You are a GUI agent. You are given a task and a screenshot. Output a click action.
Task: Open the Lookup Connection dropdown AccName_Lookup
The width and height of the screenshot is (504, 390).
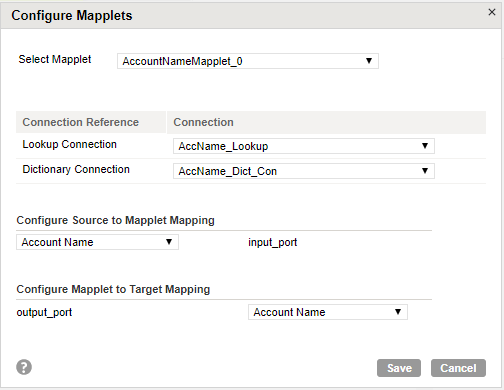click(304, 146)
